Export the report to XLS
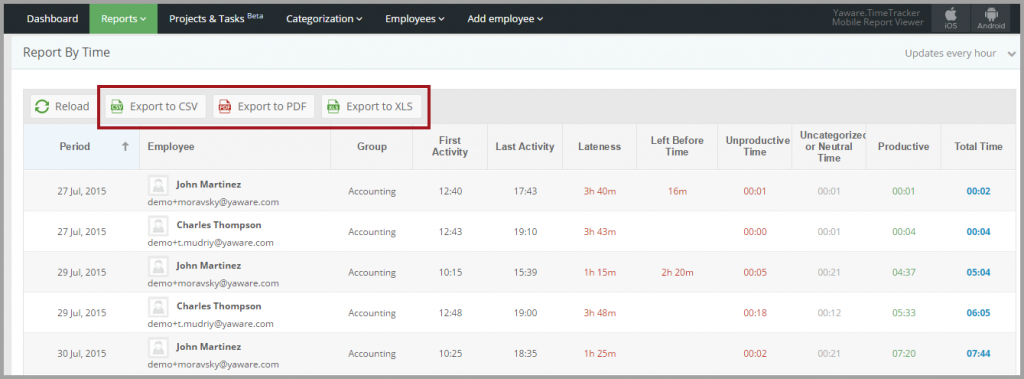This screenshot has width=1024, height=379. (x=372, y=107)
